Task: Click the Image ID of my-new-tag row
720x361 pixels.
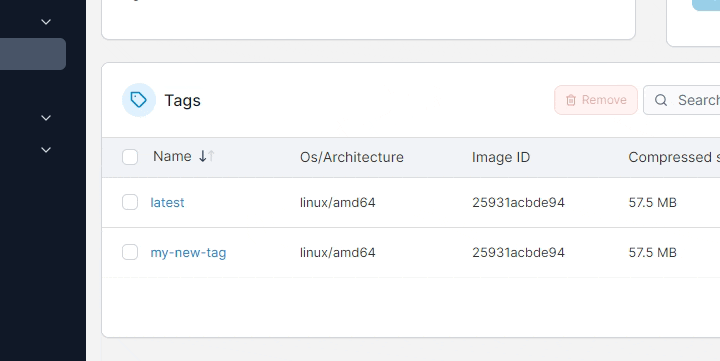Action: click(x=518, y=253)
